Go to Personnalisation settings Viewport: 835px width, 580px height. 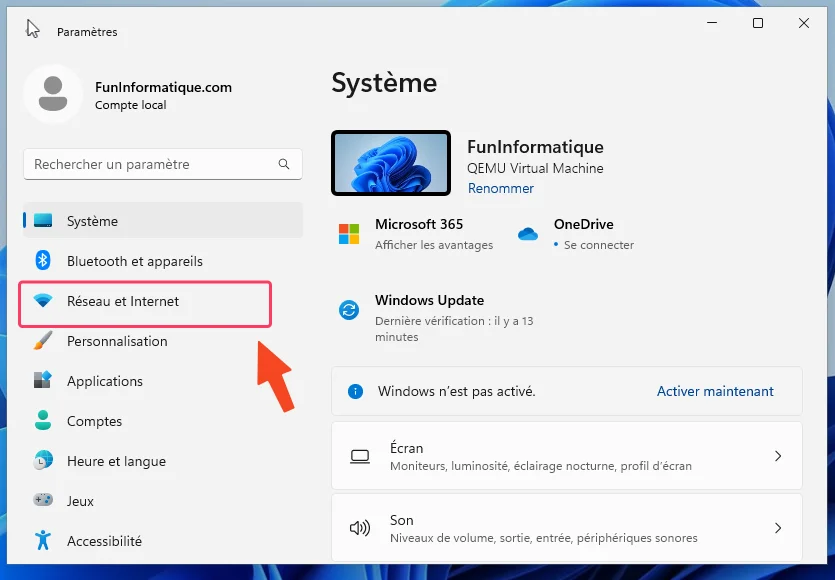[x=163, y=341]
